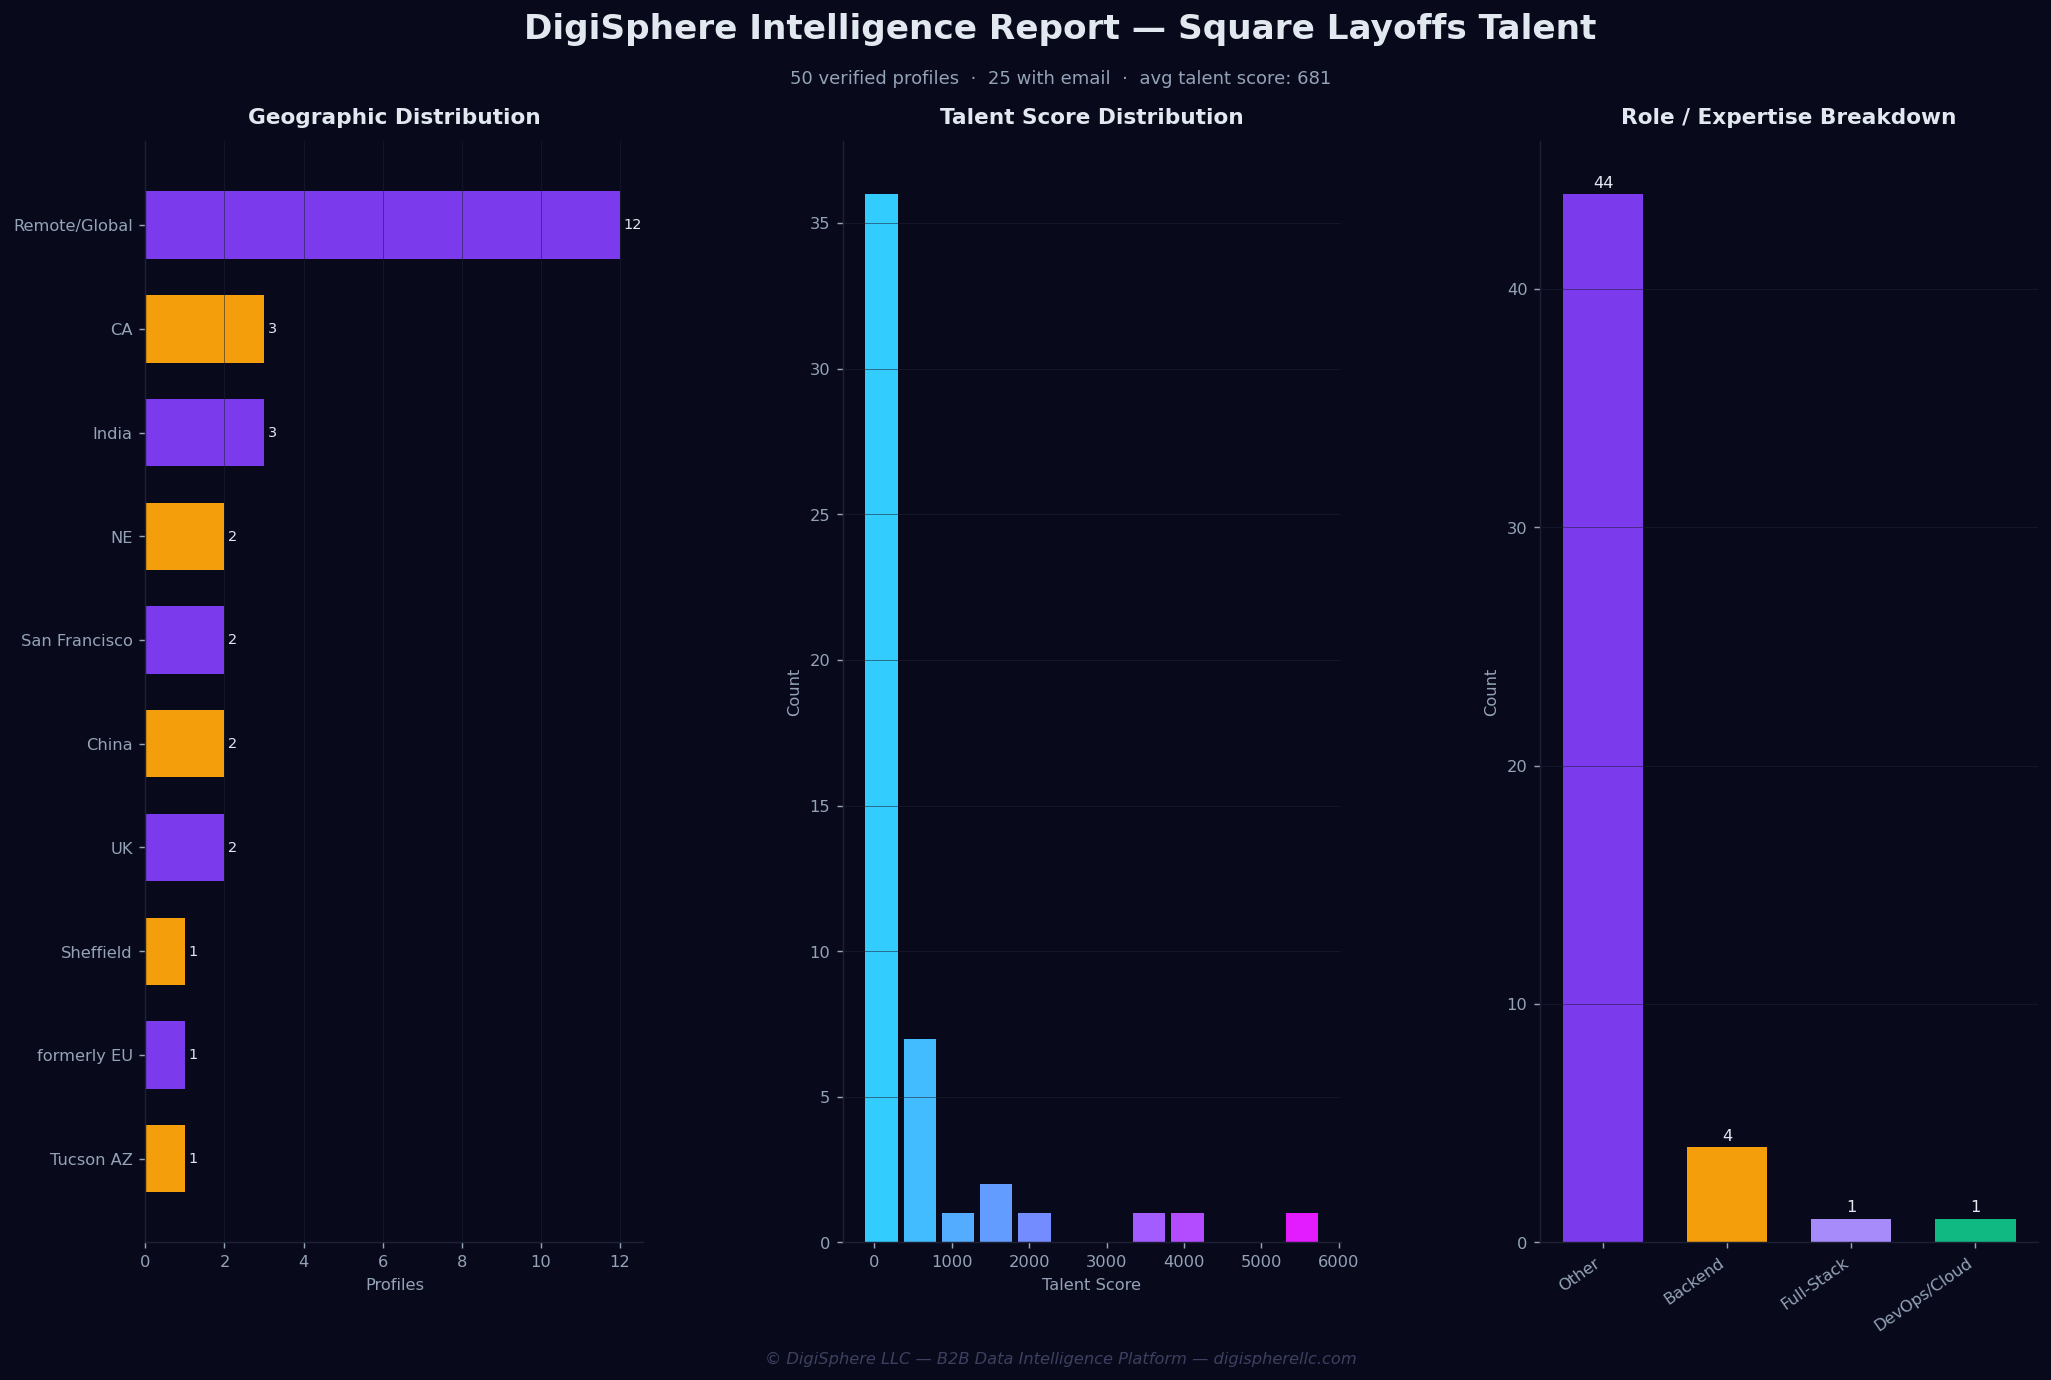The width and height of the screenshot is (2051, 1380).
Task: Click the DigiSphere LLC copyright footer
Action: point(1060,1359)
